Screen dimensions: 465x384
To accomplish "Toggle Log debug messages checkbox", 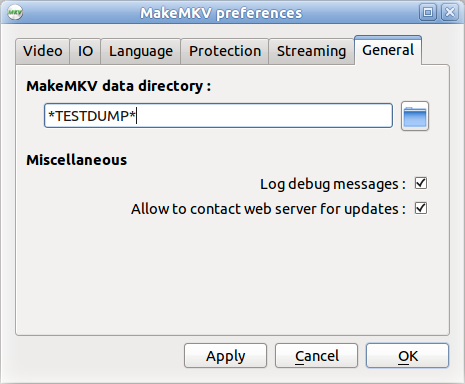I will pyautogui.click(x=421, y=183).
